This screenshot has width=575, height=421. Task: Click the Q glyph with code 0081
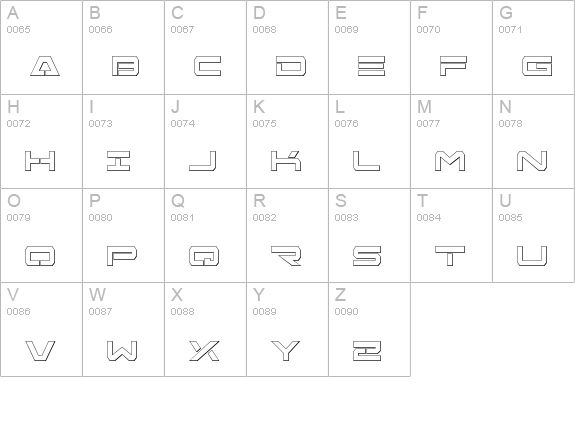(204, 256)
